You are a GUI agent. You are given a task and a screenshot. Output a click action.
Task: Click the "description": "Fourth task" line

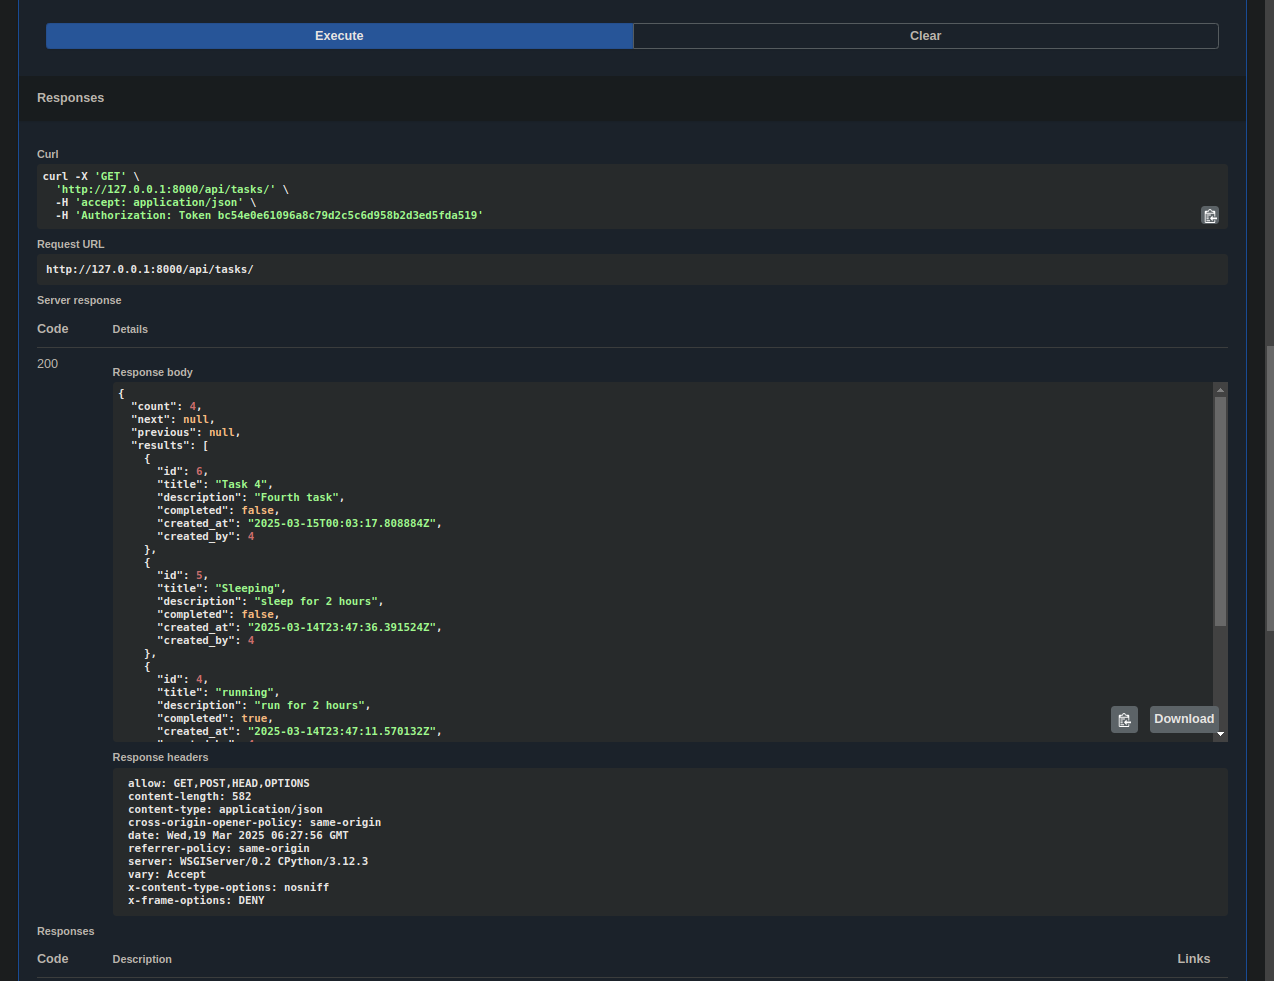pyautogui.click(x=251, y=498)
